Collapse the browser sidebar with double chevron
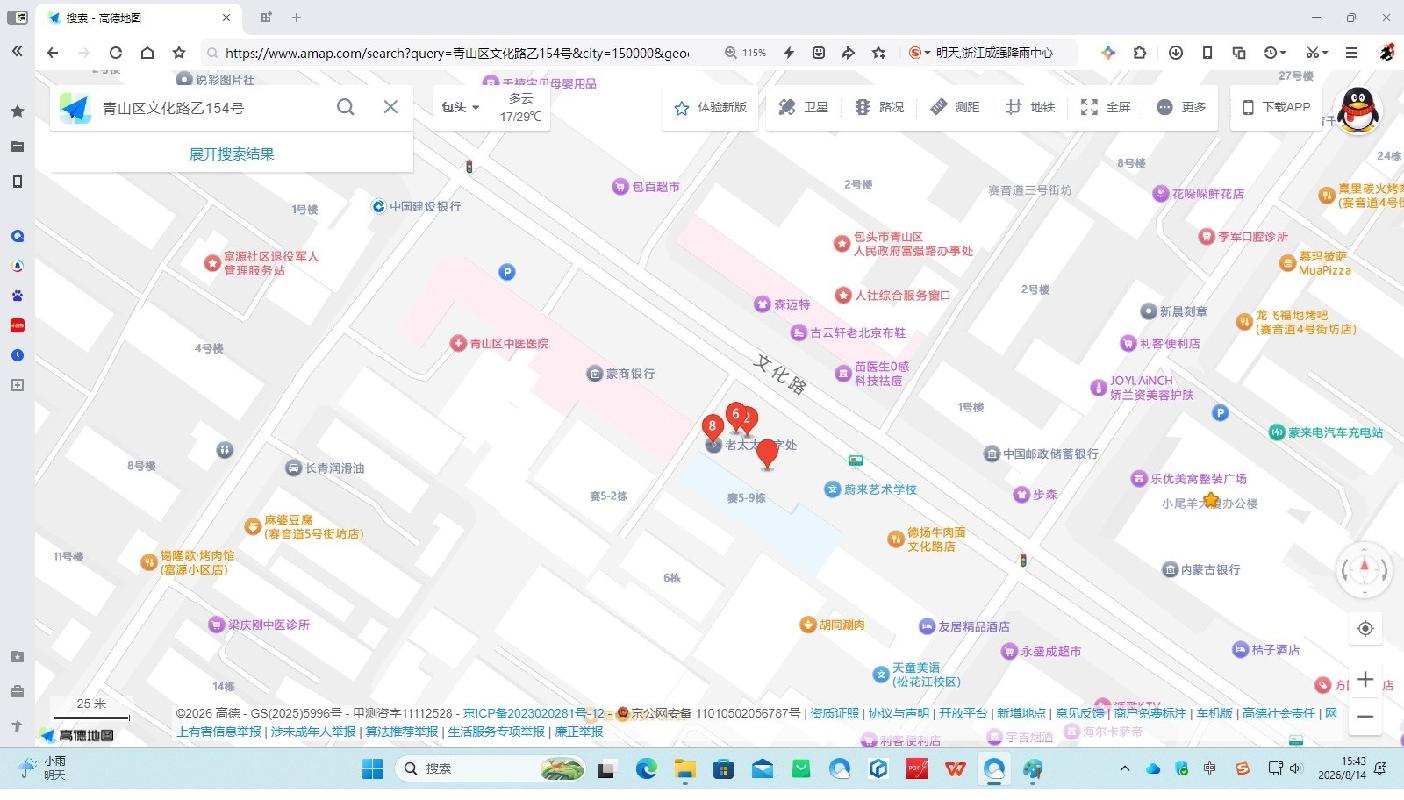The height and width of the screenshot is (800, 1404). [x=17, y=51]
